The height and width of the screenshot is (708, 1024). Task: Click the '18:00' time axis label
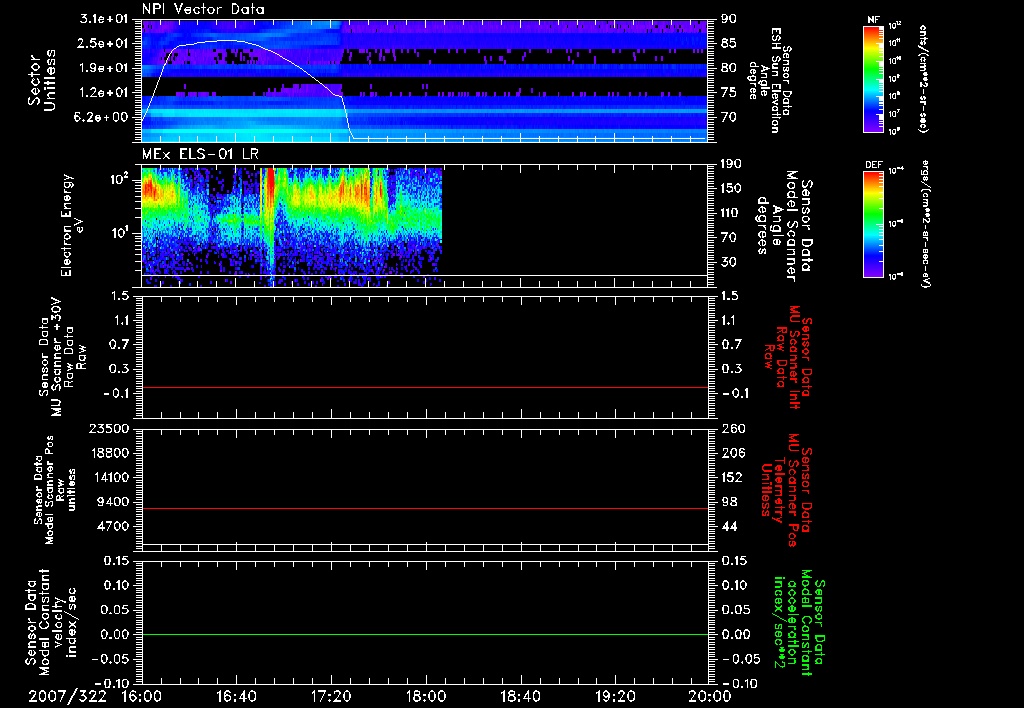pos(426,696)
